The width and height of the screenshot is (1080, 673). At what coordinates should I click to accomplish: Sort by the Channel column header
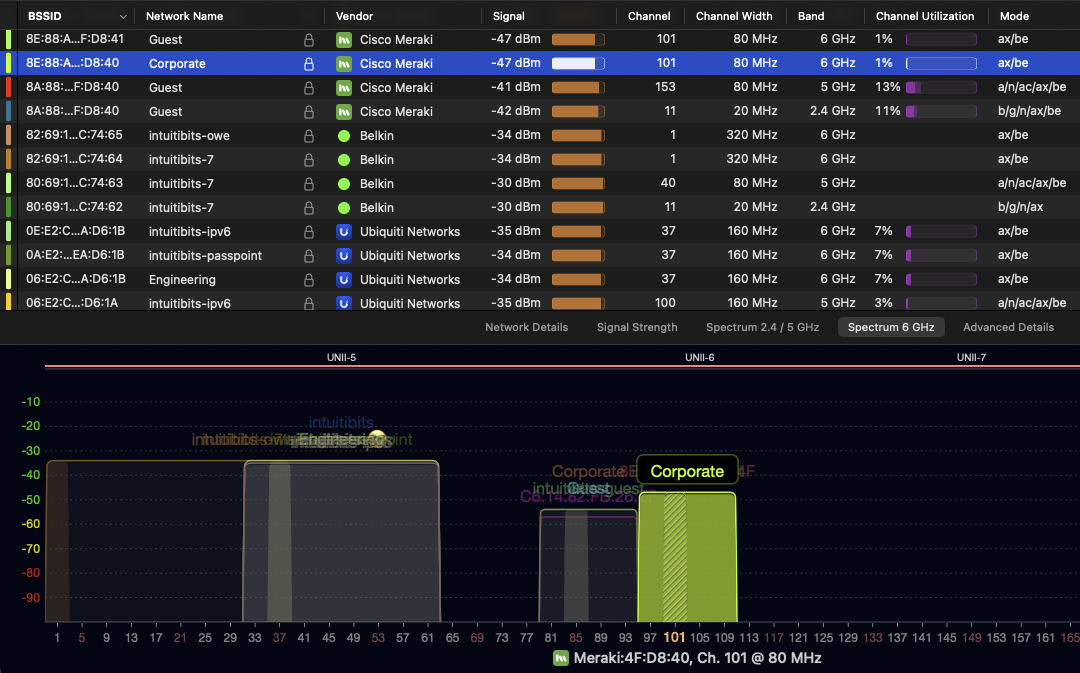tap(649, 16)
